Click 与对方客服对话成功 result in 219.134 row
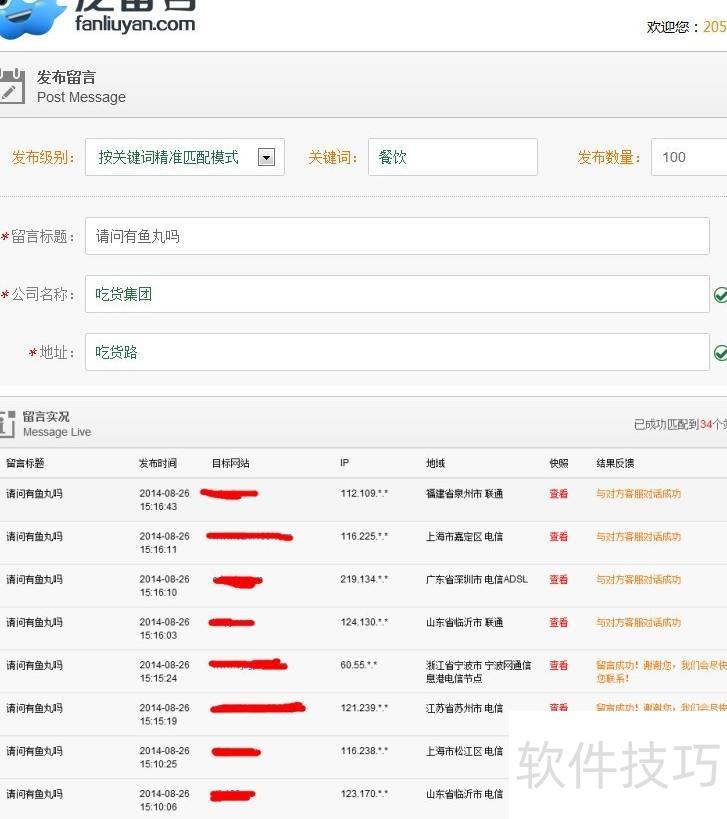 [x=639, y=579]
